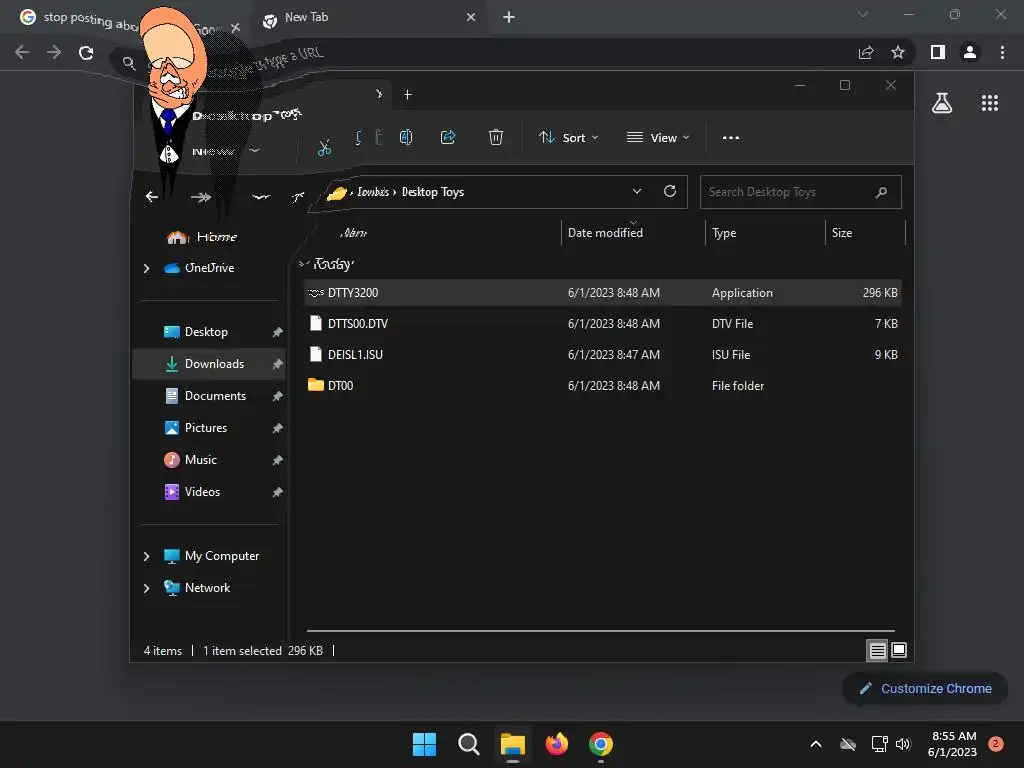Click Chrome's share this page icon

pyautogui.click(x=866, y=52)
